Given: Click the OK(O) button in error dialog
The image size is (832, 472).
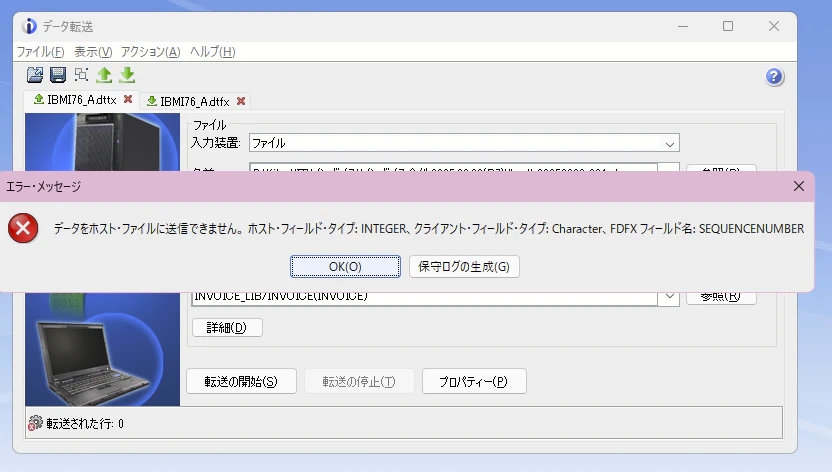Looking at the screenshot, I should coord(345,266).
